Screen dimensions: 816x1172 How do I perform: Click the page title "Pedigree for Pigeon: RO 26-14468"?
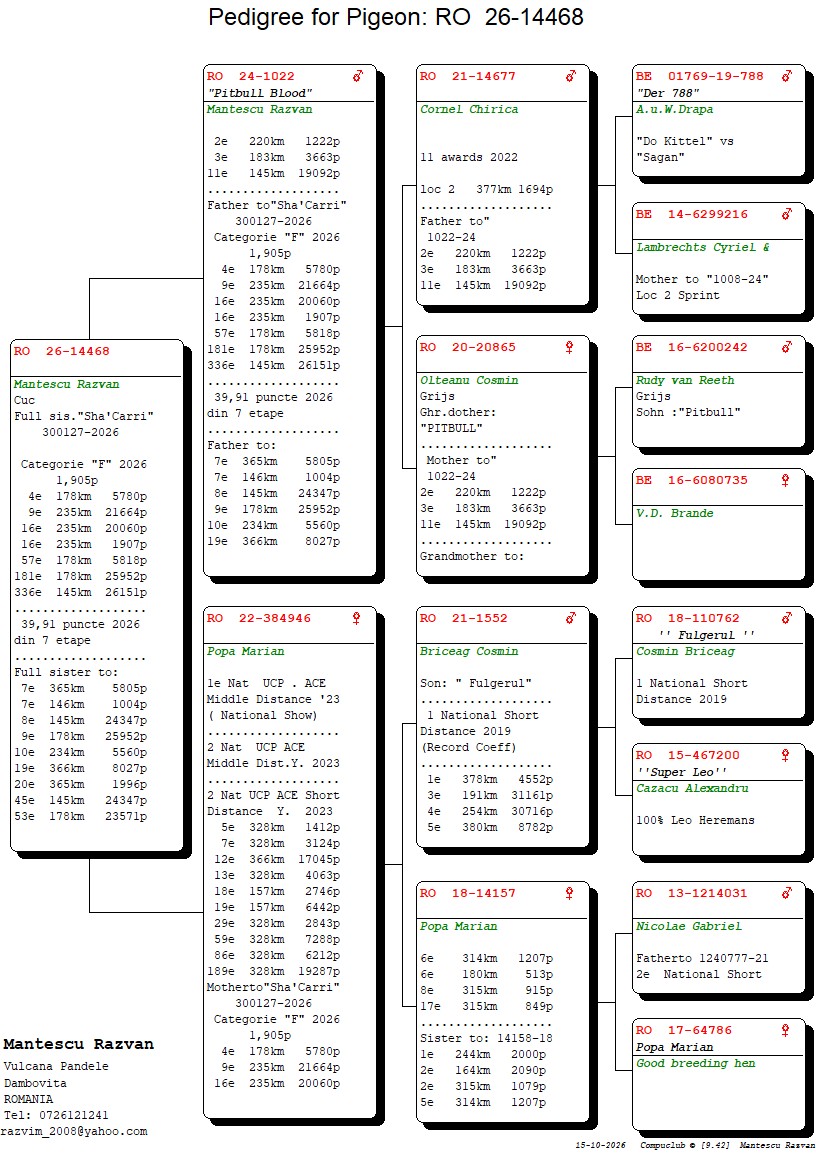pyautogui.click(x=396, y=17)
